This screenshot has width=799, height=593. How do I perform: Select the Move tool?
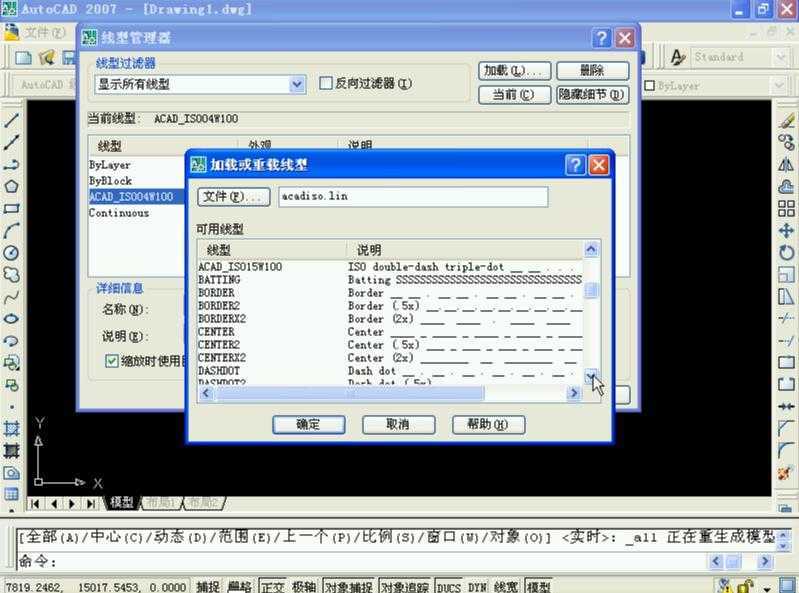pyautogui.click(x=786, y=230)
